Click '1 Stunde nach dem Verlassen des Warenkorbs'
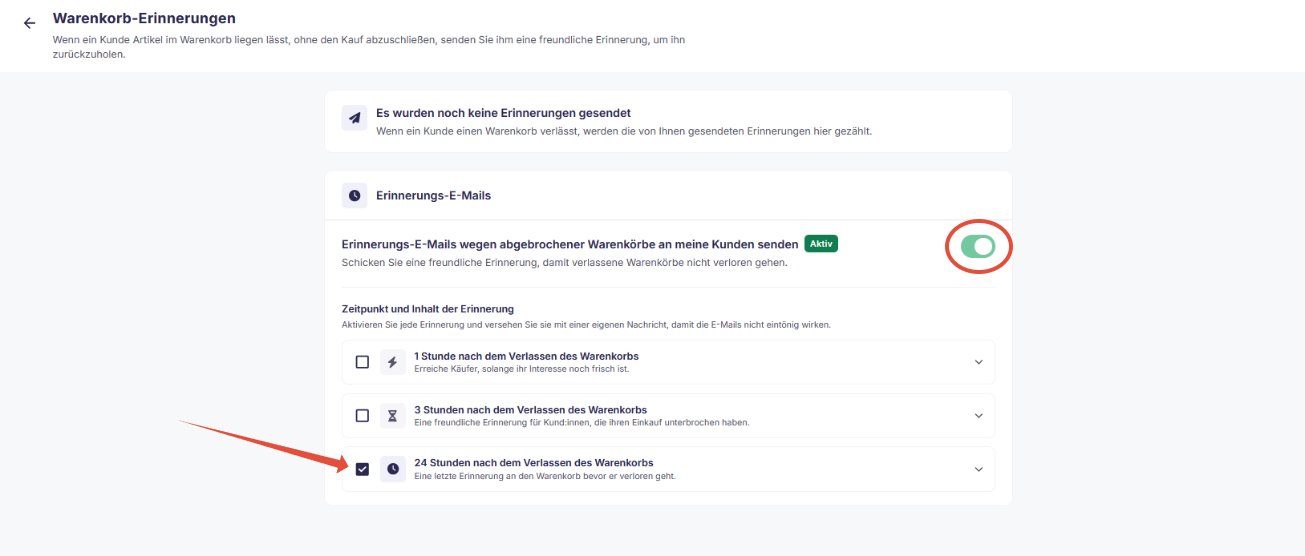1305x556 pixels. click(x=526, y=356)
